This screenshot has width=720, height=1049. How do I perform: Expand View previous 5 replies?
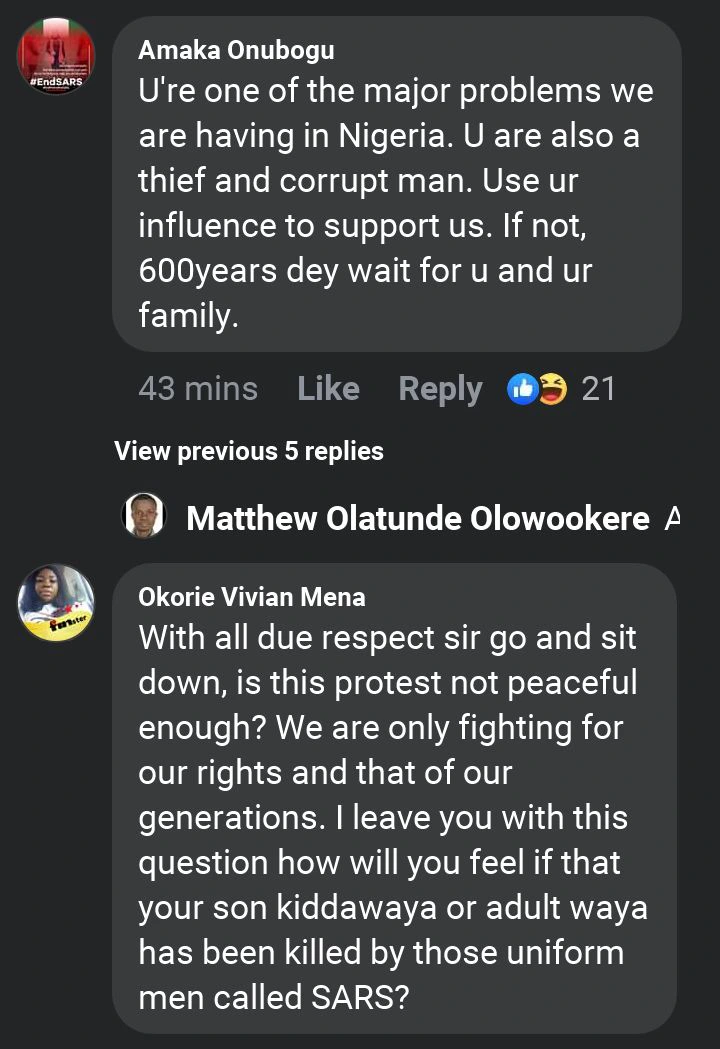[x=249, y=451]
